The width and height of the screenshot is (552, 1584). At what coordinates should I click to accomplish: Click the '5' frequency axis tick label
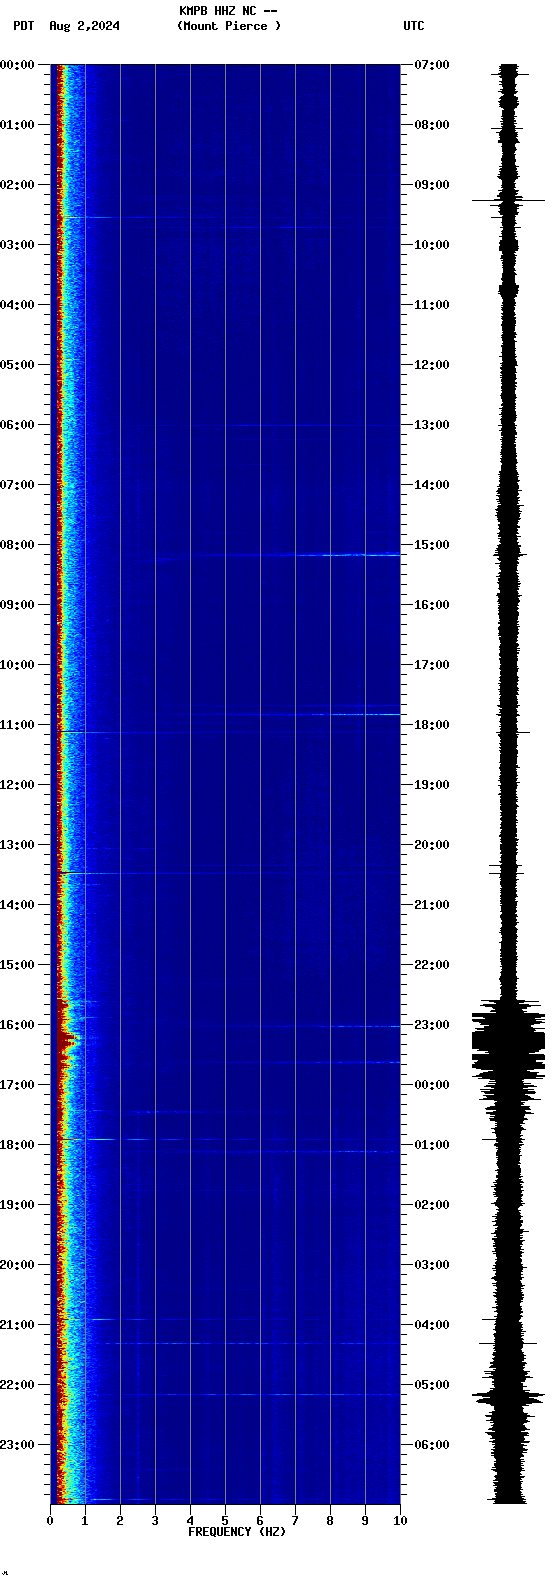(x=225, y=1521)
